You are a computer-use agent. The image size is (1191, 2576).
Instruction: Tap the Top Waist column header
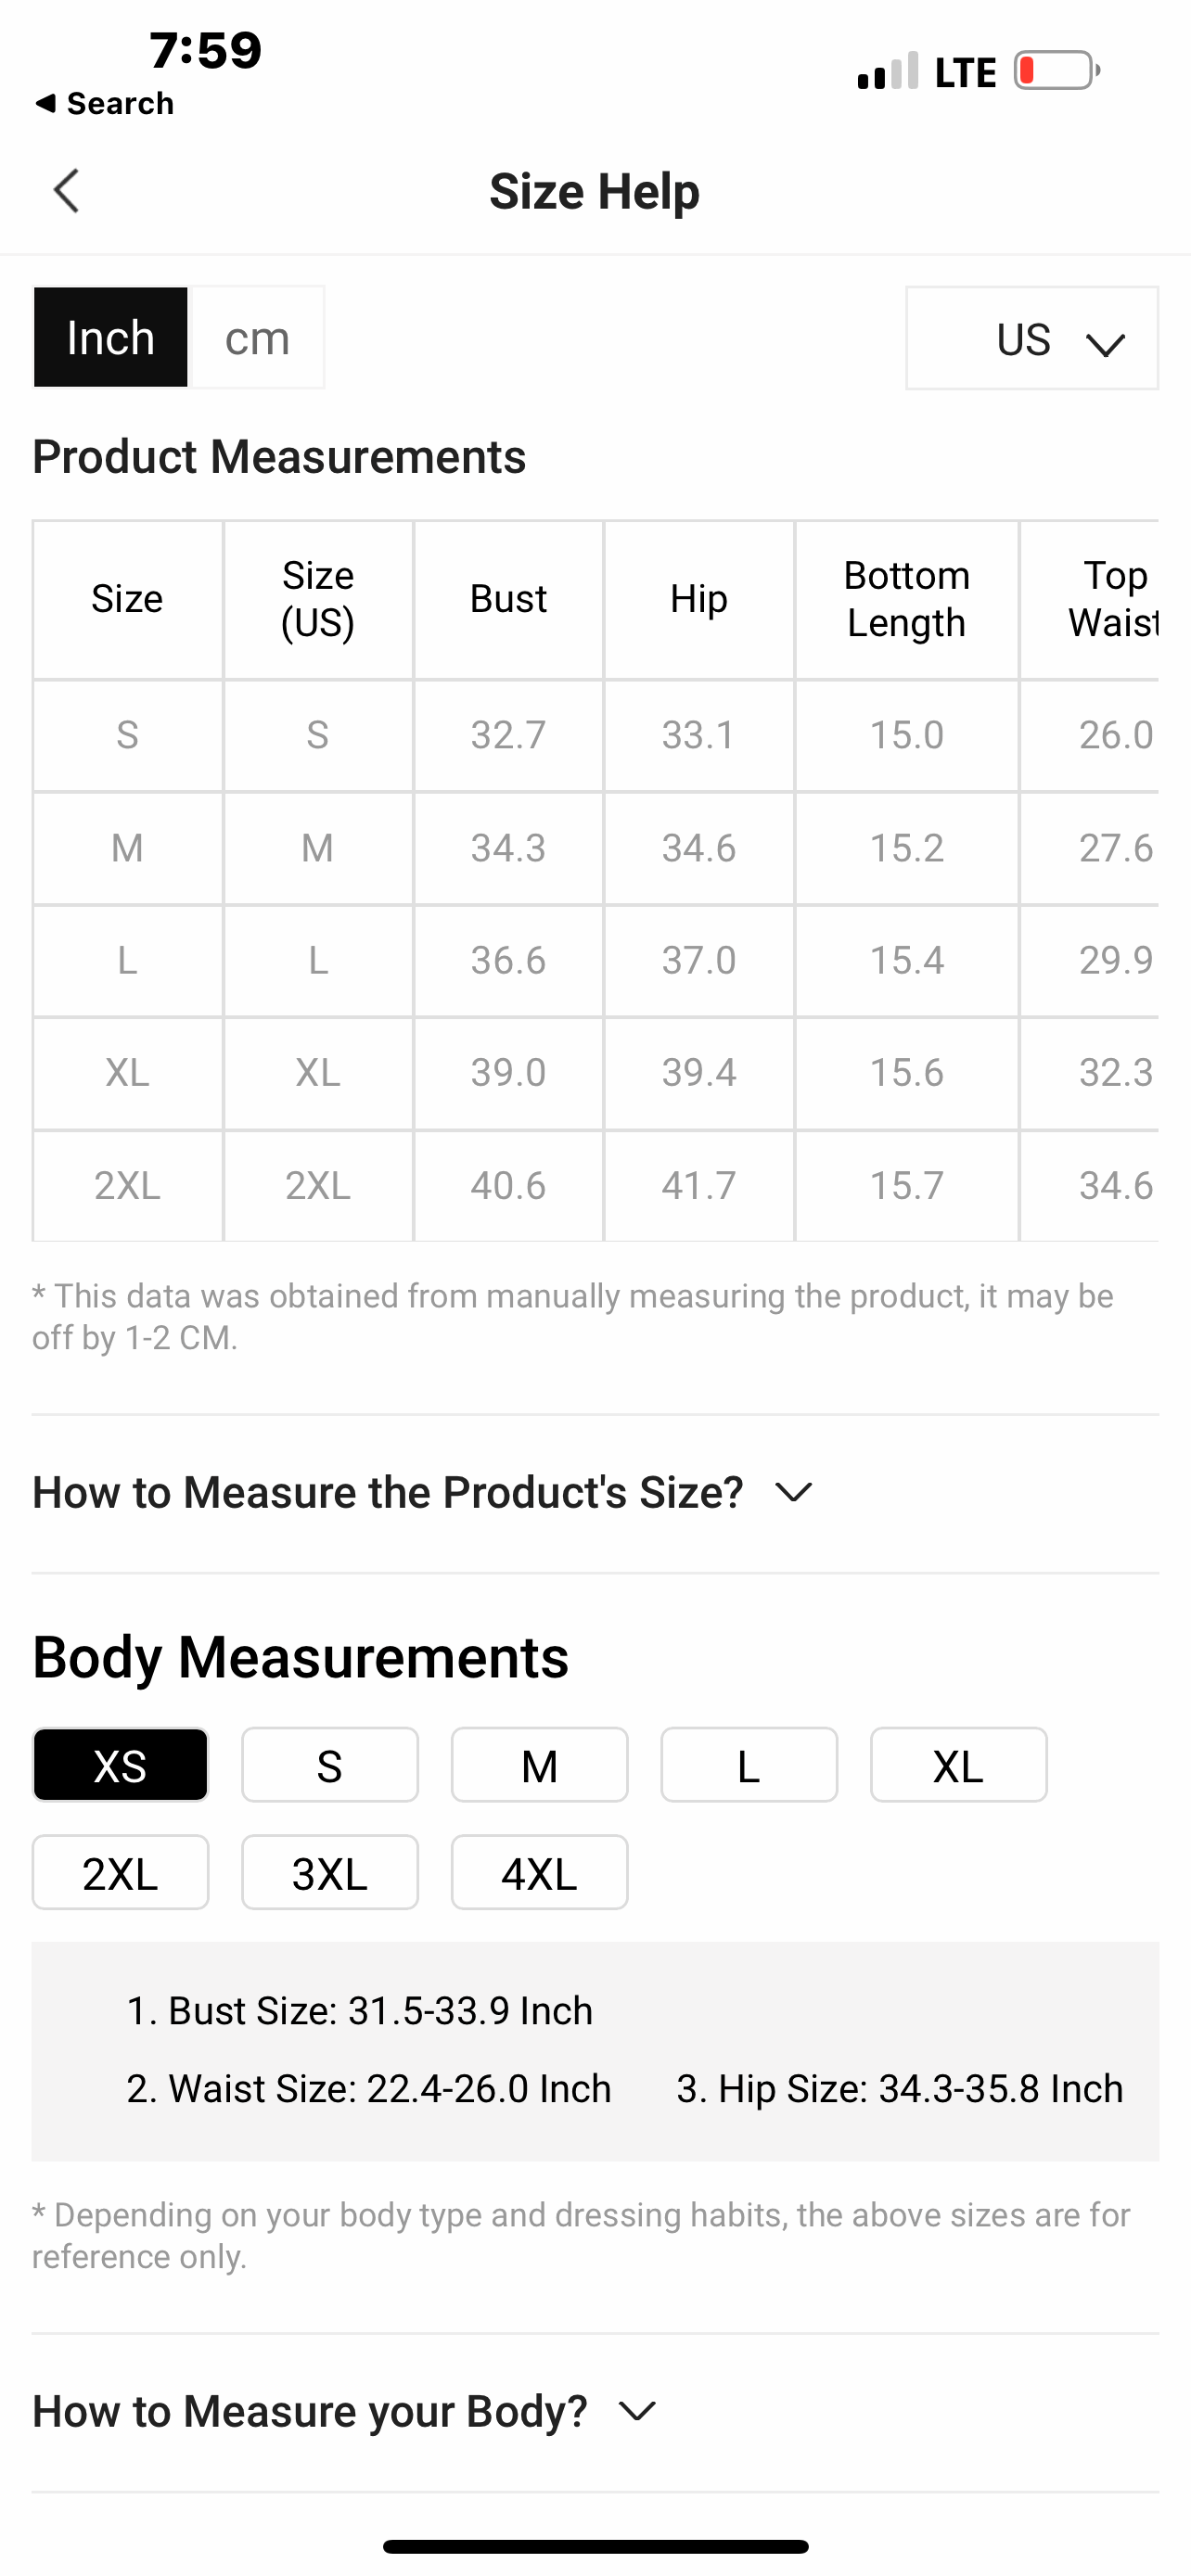[x=1111, y=599]
